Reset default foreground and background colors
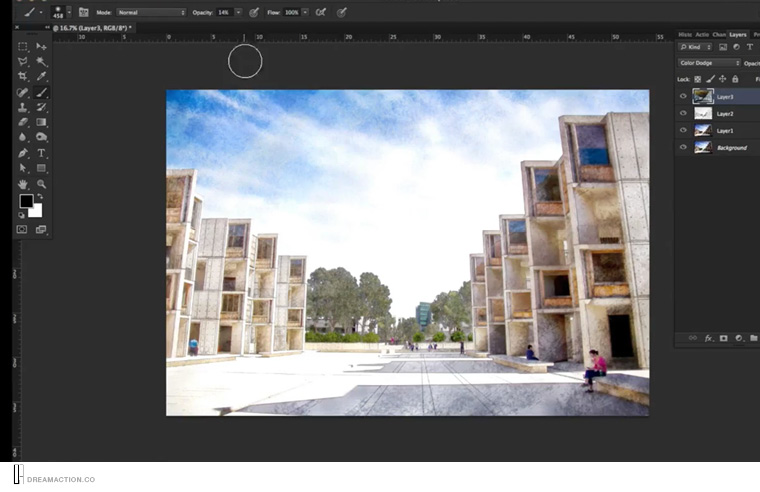 (21, 215)
